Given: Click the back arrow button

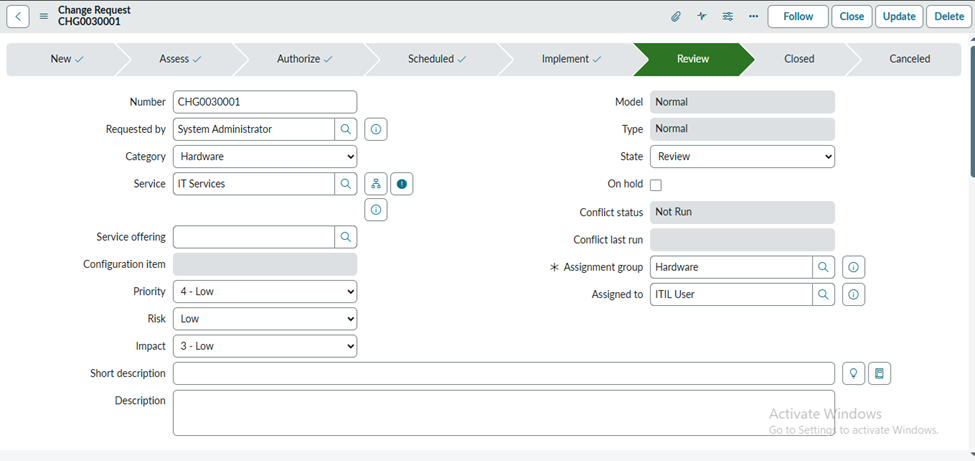Looking at the screenshot, I should tap(18, 17).
